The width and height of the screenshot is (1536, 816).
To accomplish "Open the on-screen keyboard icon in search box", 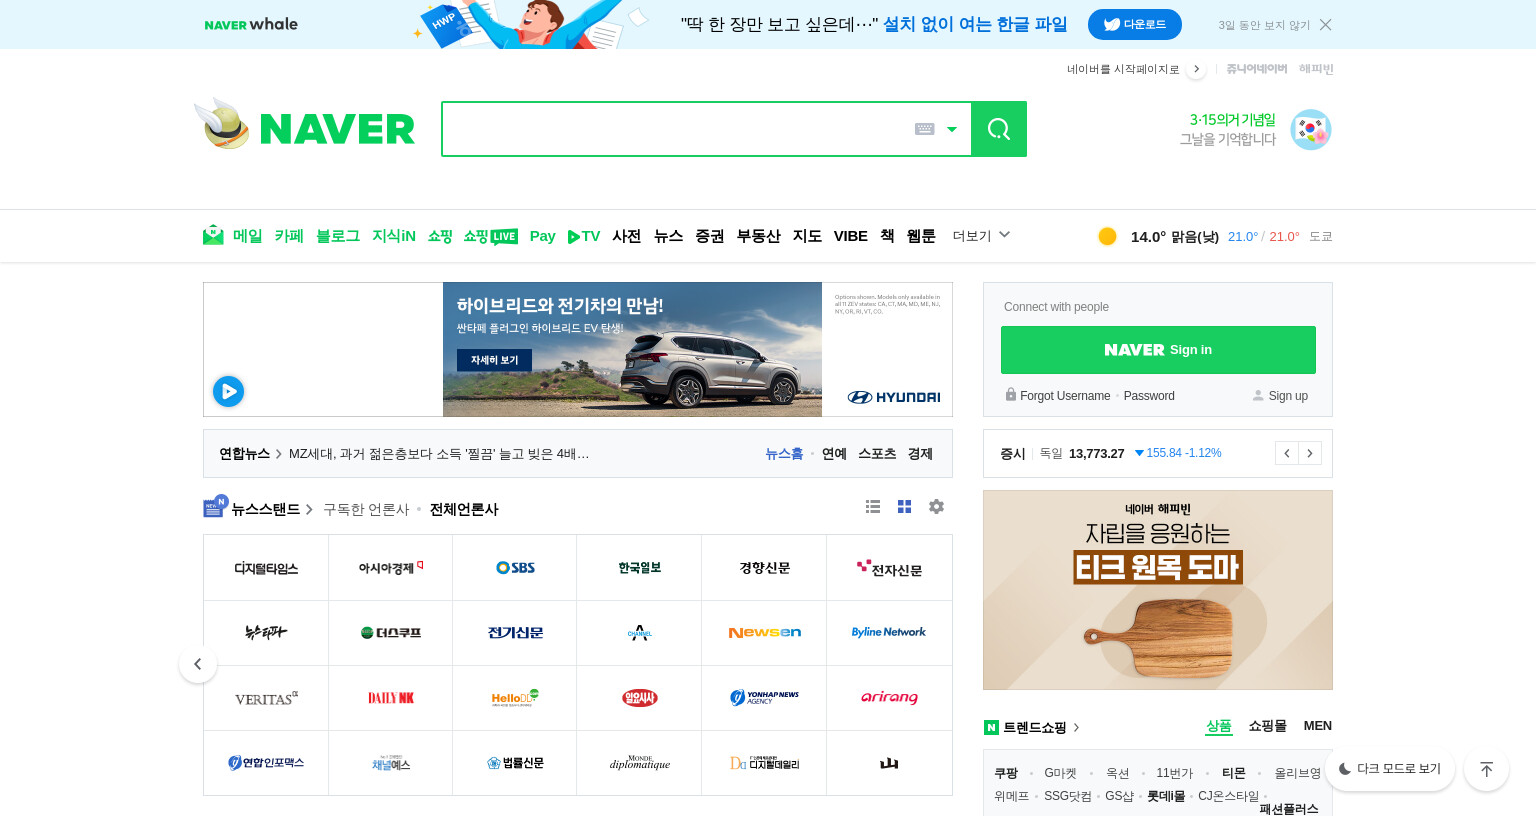I will 925,129.
